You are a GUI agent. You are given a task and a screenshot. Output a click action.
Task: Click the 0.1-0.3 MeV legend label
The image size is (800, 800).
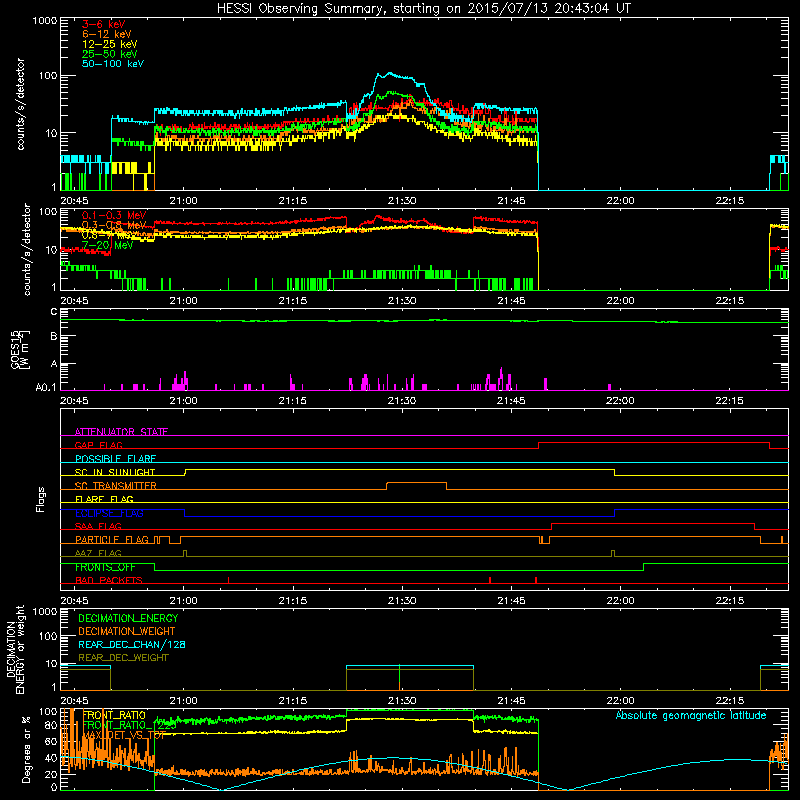[x=114, y=215]
